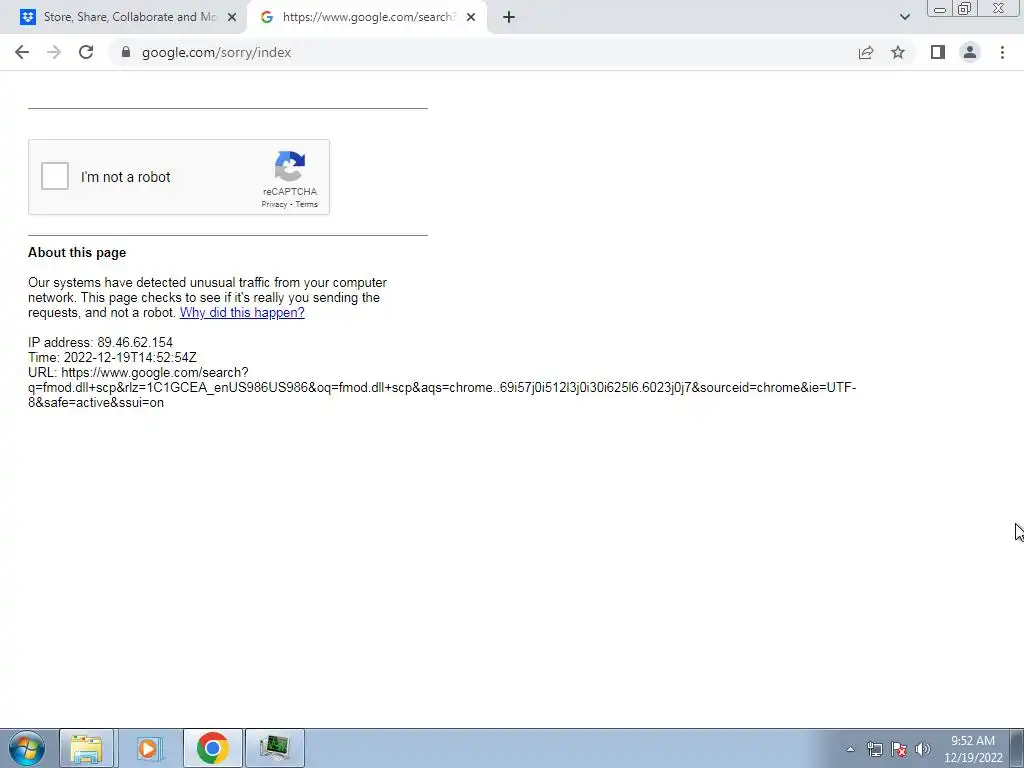Open the network status tray icon
The height and width of the screenshot is (768, 1024).
pos(874,749)
